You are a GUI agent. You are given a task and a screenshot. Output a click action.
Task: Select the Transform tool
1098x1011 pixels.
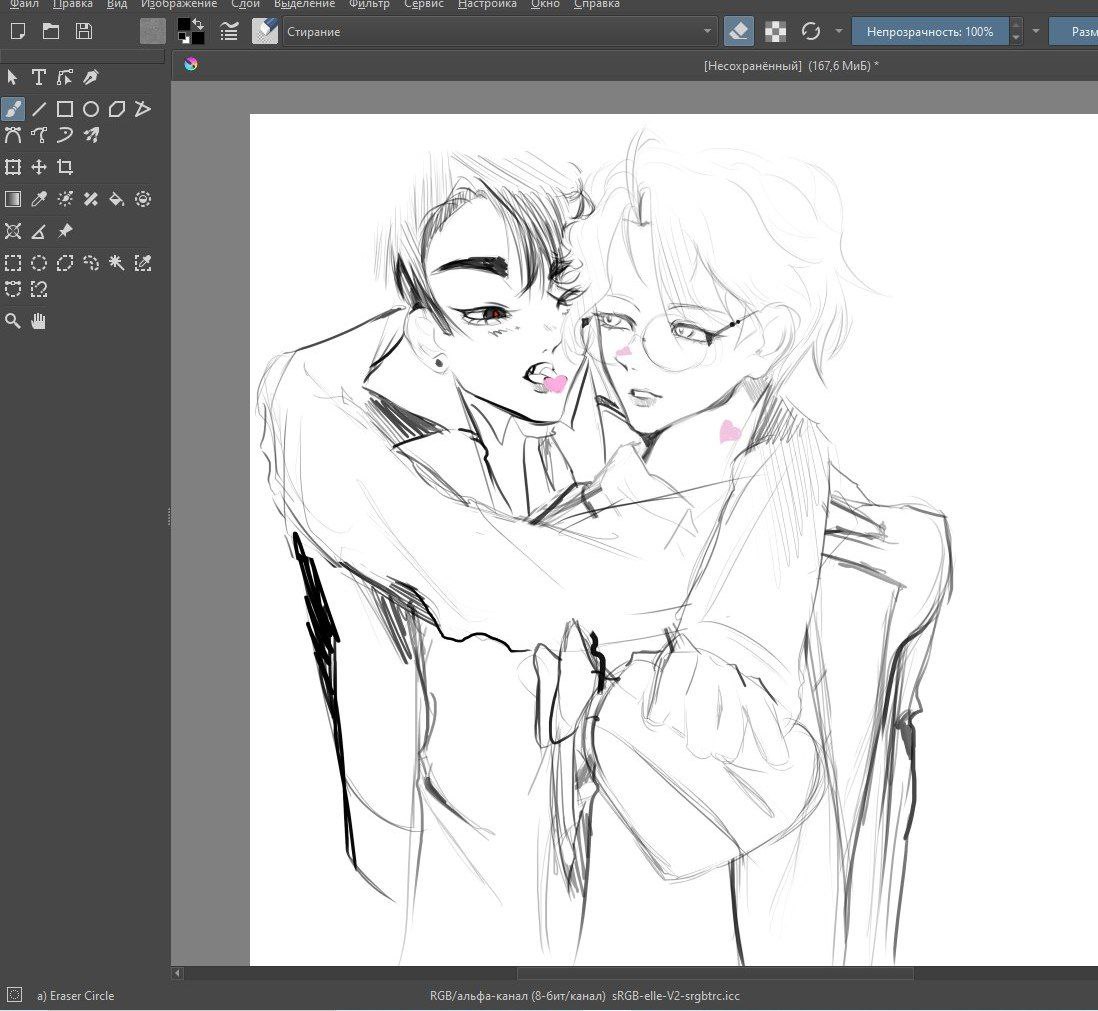[x=13, y=167]
